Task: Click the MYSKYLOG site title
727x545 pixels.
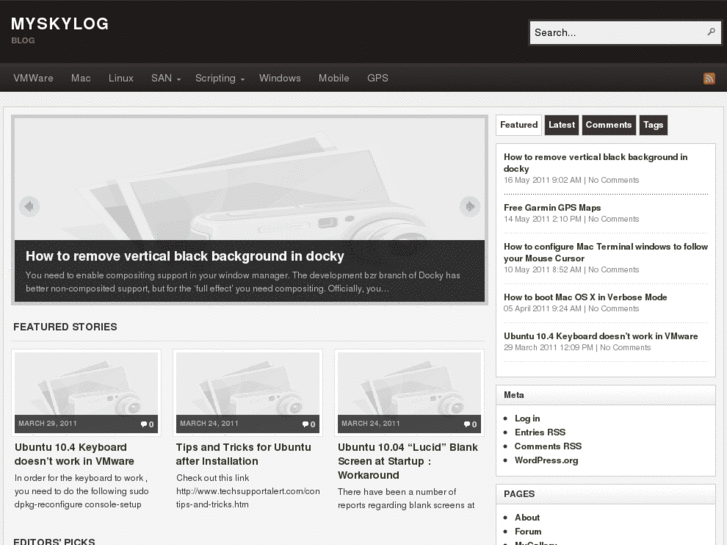Action: tap(60, 24)
